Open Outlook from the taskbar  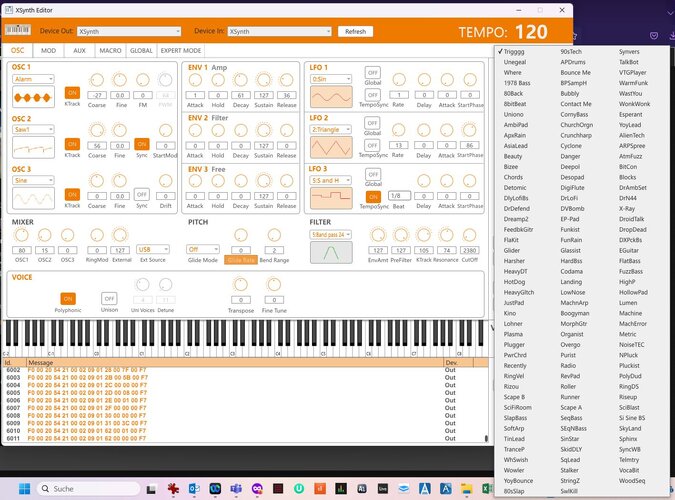194,489
